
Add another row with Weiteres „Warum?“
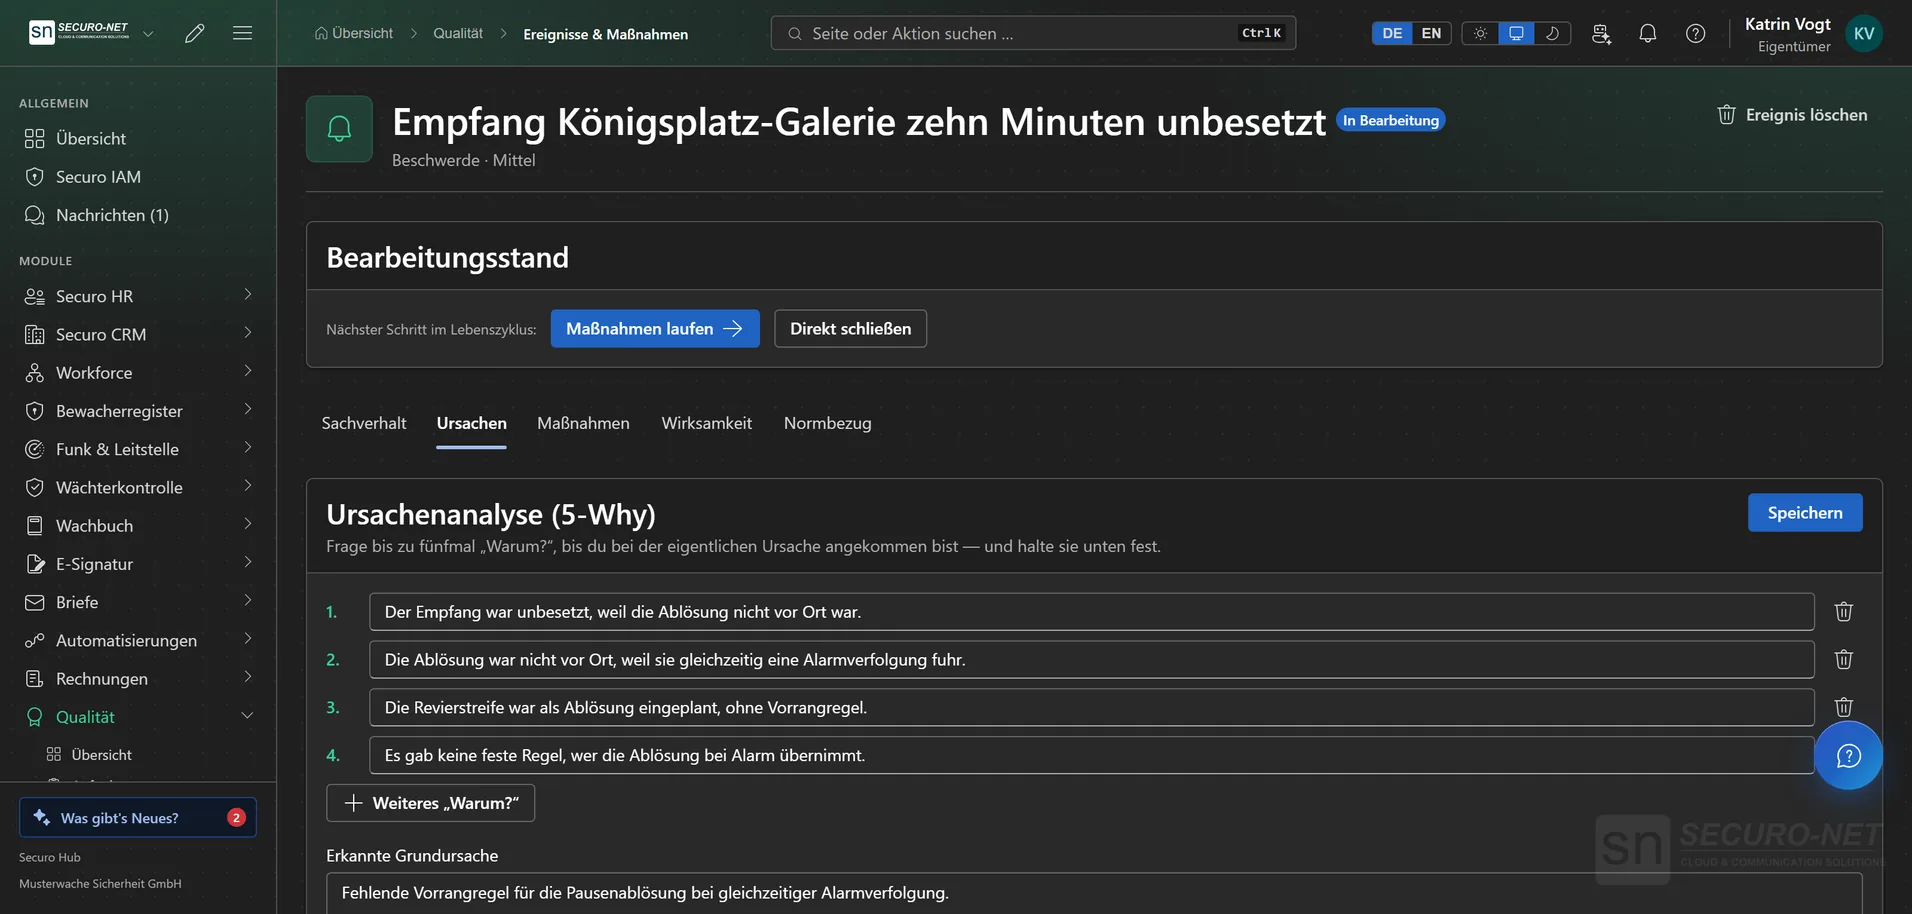click(x=430, y=803)
